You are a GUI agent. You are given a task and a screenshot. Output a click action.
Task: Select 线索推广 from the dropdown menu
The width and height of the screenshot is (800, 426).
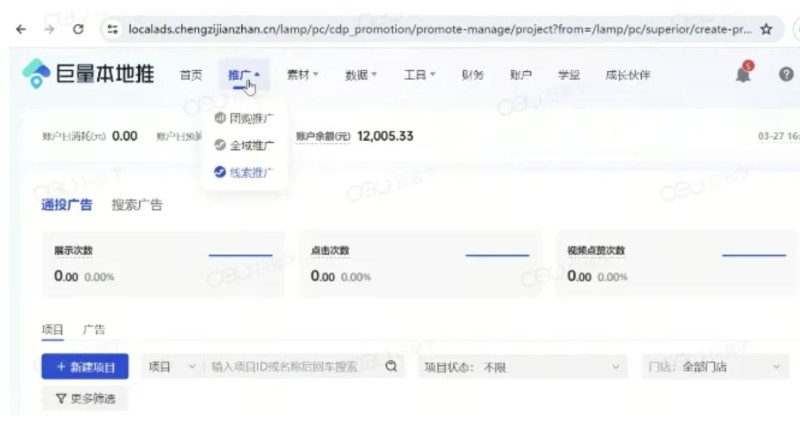click(244, 172)
